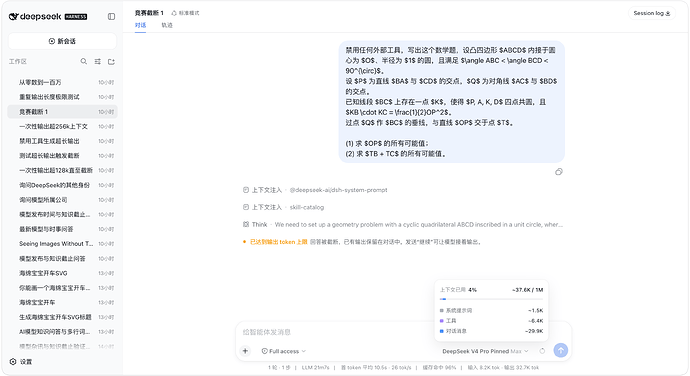Click the send arrow button

pos(561,350)
